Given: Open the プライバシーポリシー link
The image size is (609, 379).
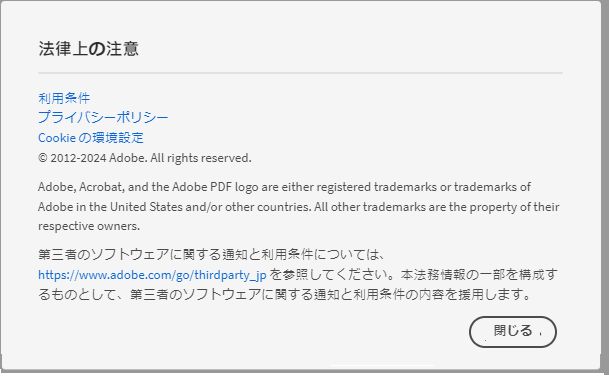Looking at the screenshot, I should [103, 117].
